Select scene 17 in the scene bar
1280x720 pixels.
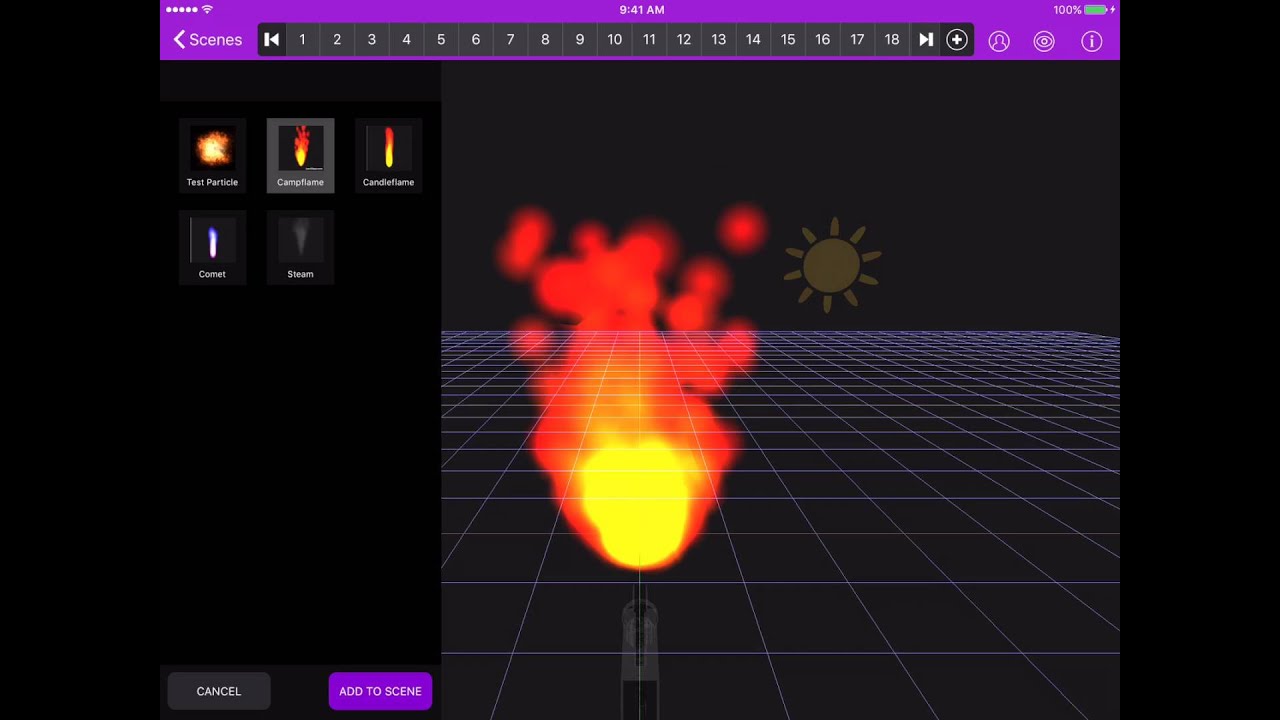pos(857,40)
